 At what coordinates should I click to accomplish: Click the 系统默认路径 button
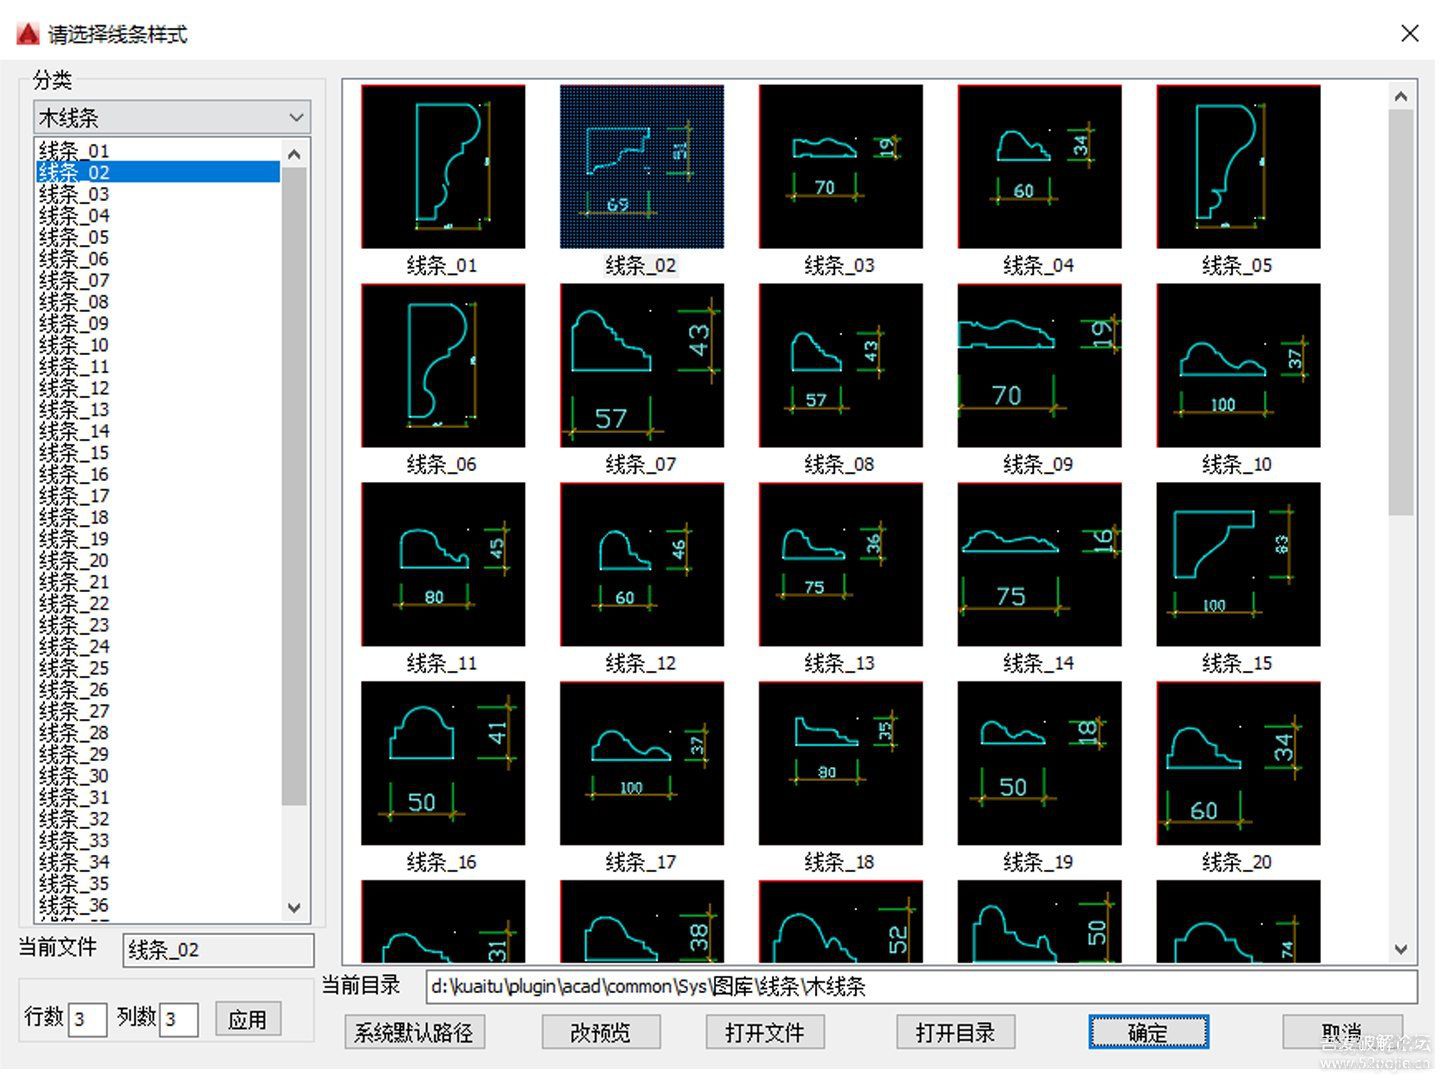(414, 1032)
